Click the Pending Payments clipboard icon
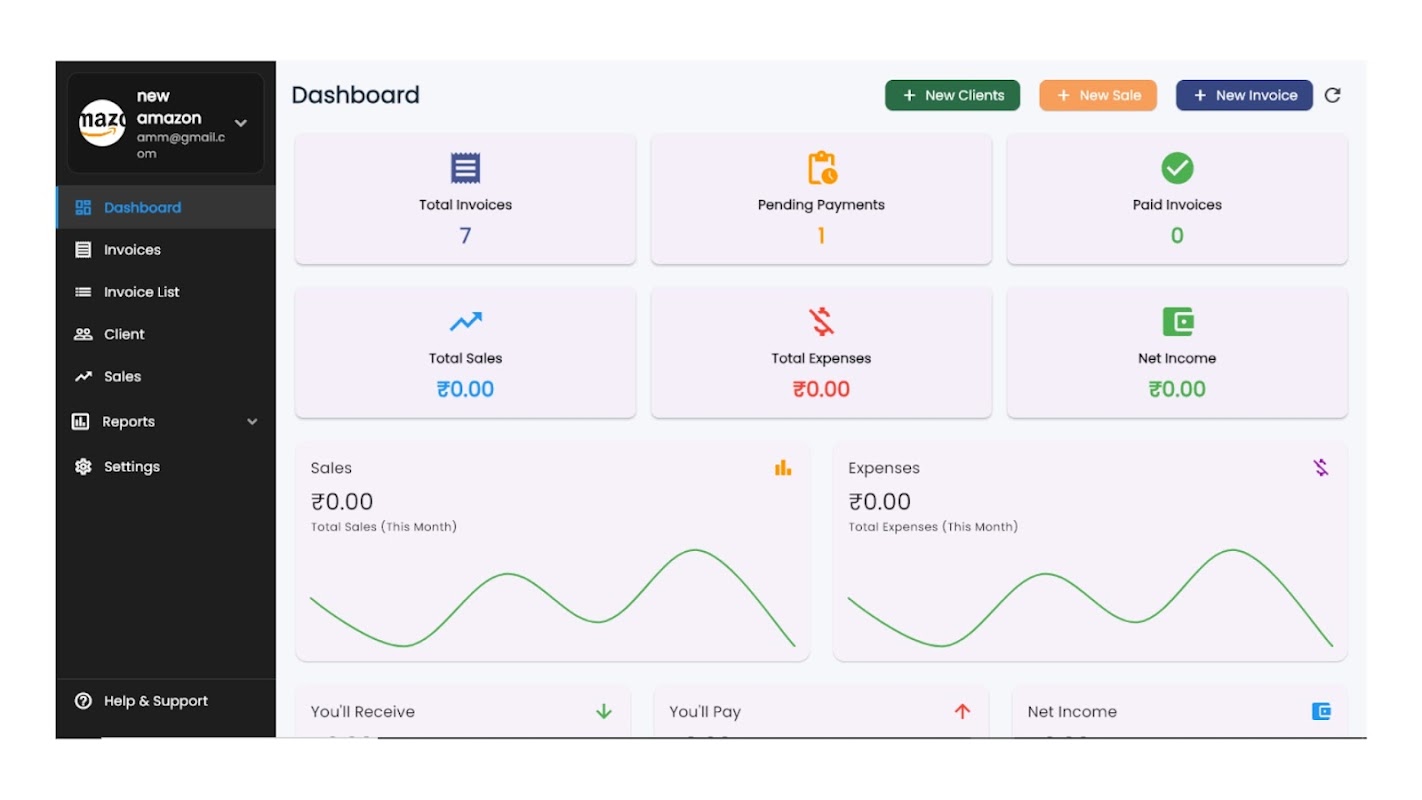The width and height of the screenshot is (1422, 800). (821, 168)
